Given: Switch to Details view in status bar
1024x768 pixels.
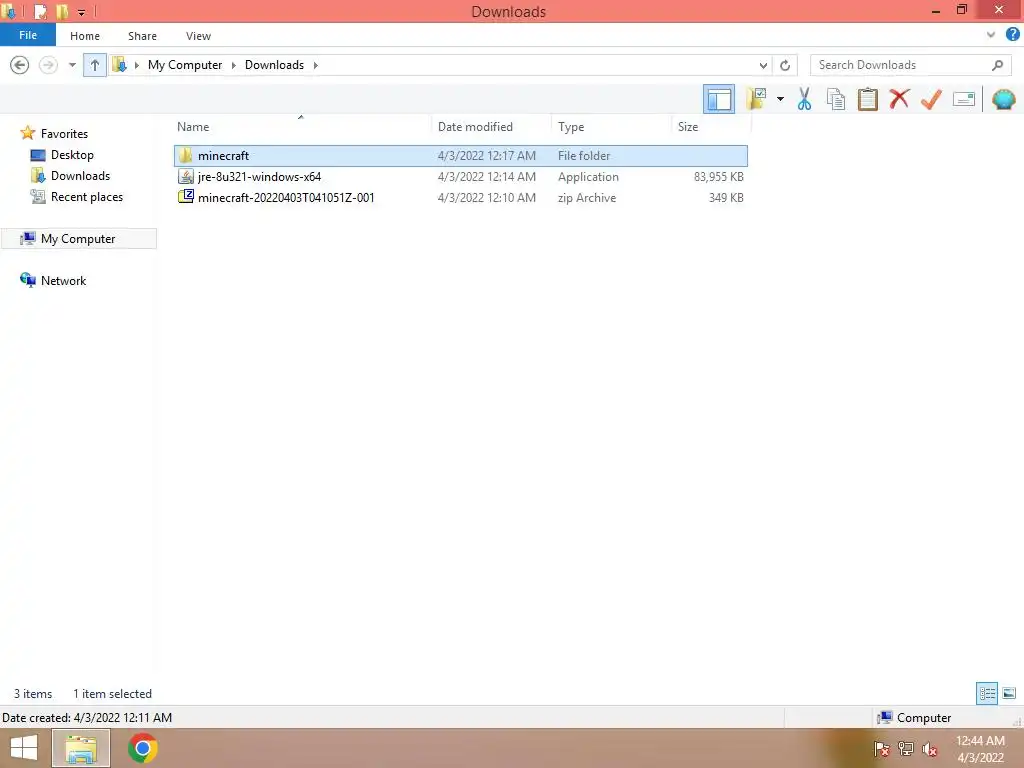Looking at the screenshot, I should [987, 693].
